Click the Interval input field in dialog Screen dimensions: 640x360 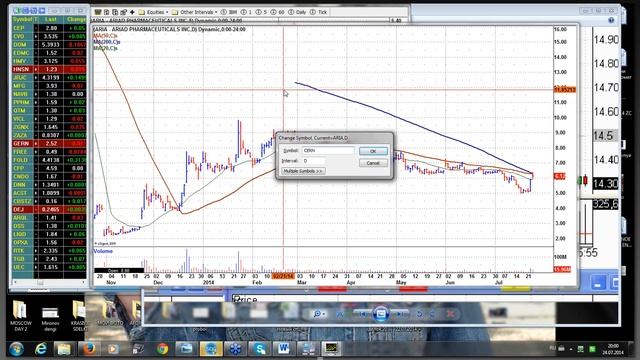pyautogui.click(x=313, y=160)
